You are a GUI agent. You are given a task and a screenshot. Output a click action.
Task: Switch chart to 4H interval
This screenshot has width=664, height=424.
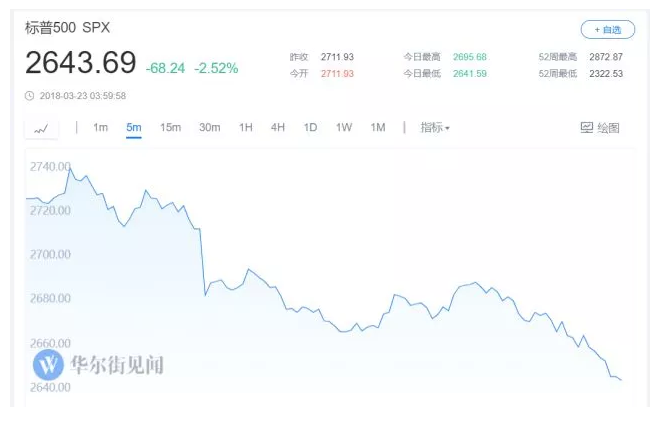click(278, 127)
